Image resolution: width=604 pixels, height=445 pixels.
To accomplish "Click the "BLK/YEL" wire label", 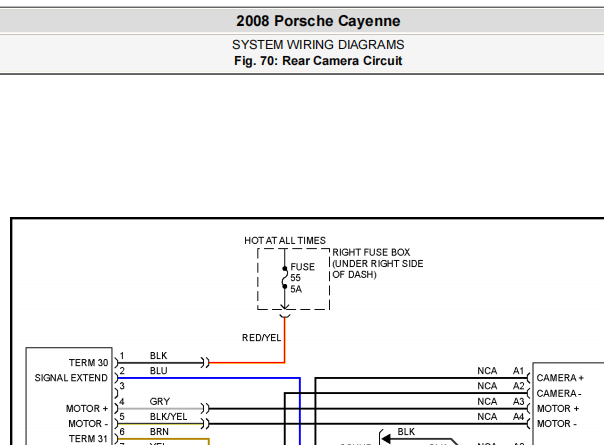I will 168,416.
